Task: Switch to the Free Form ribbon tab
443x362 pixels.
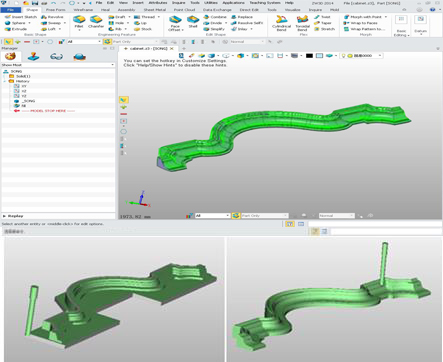Action: coord(56,10)
